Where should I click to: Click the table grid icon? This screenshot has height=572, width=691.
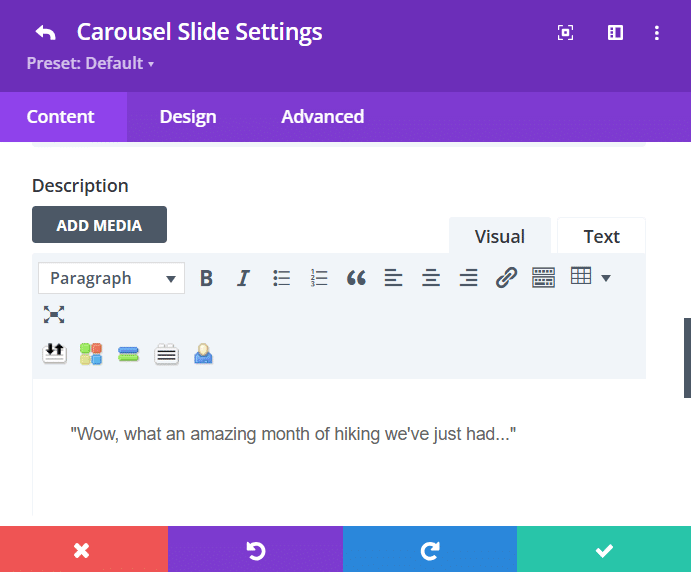coord(581,276)
